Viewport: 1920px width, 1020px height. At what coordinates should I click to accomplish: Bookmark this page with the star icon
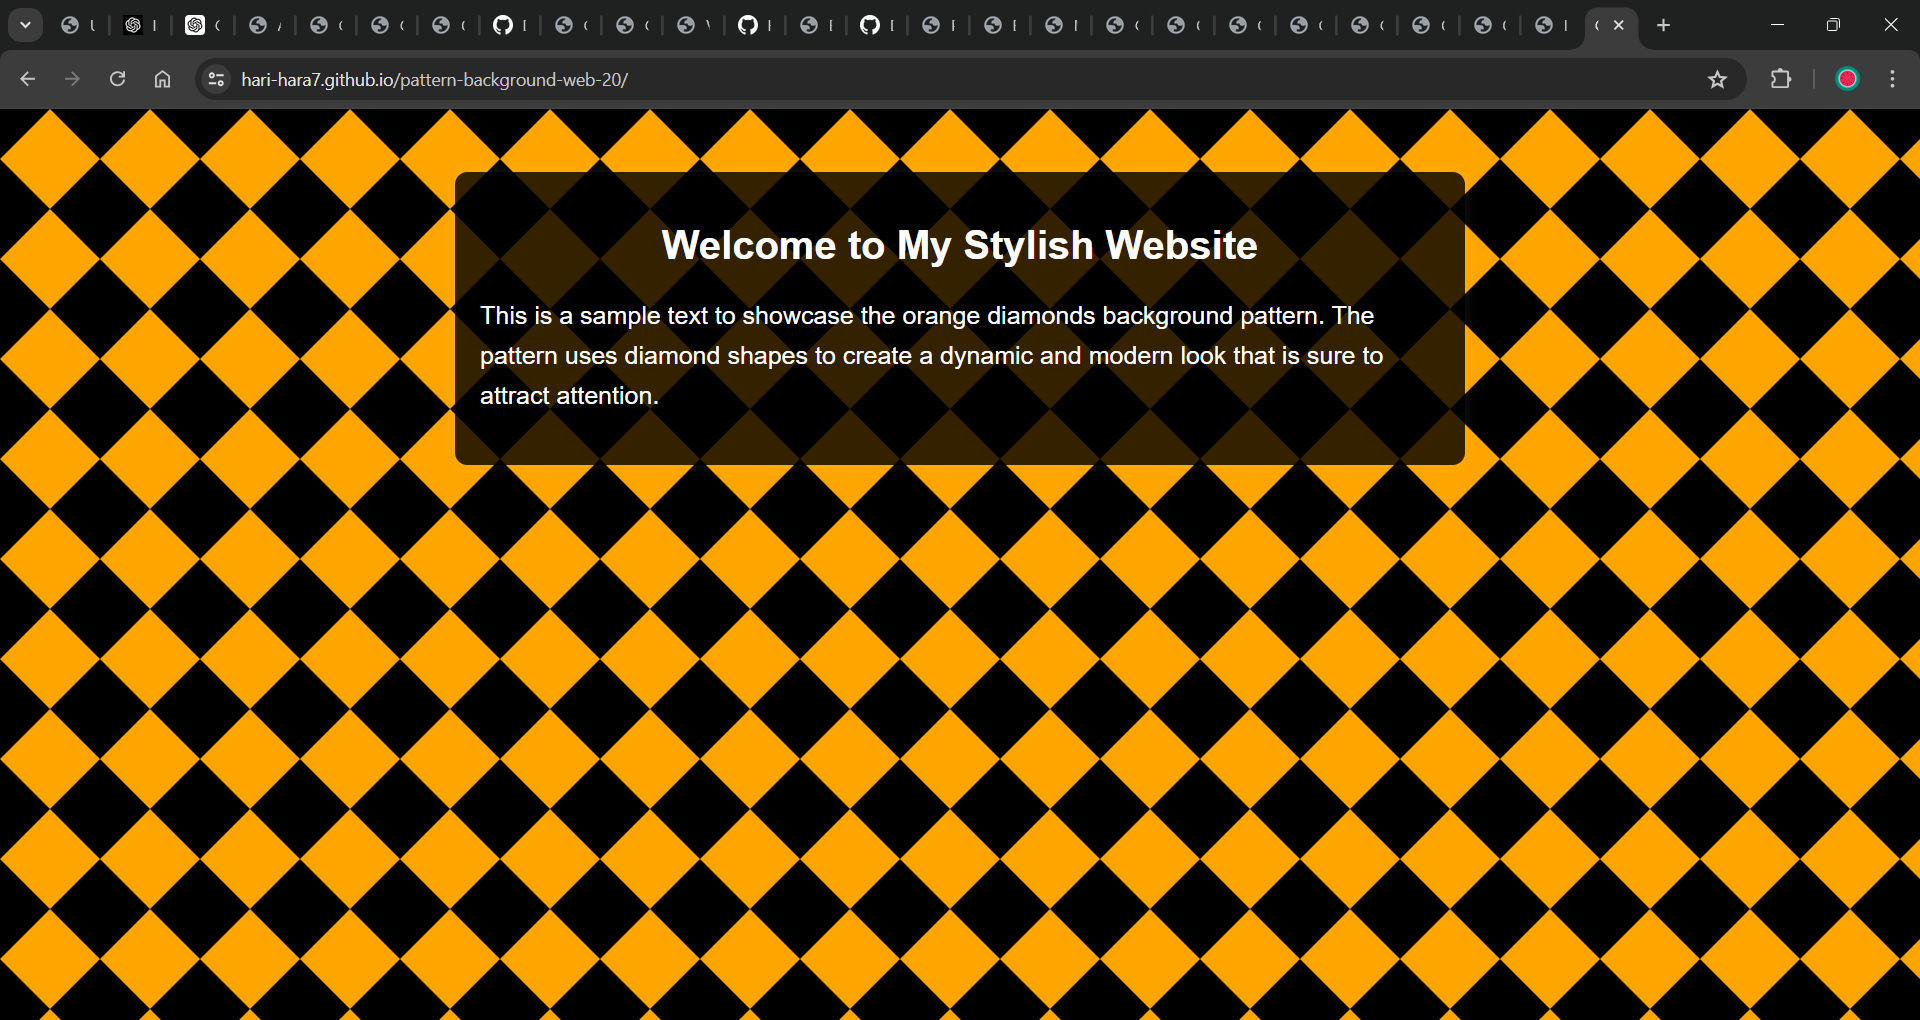pyautogui.click(x=1717, y=79)
